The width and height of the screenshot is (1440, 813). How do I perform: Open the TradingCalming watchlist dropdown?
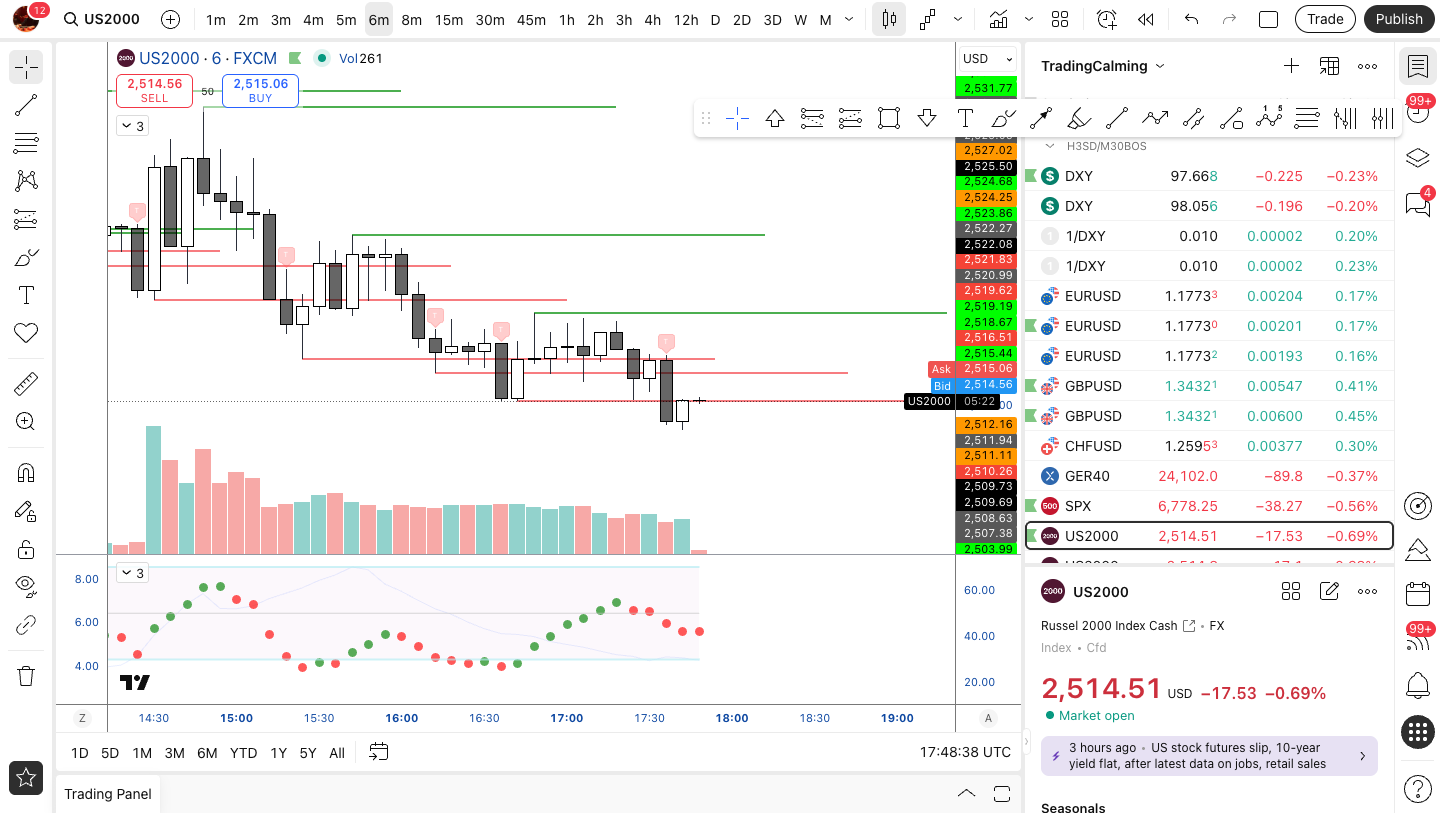click(1103, 66)
